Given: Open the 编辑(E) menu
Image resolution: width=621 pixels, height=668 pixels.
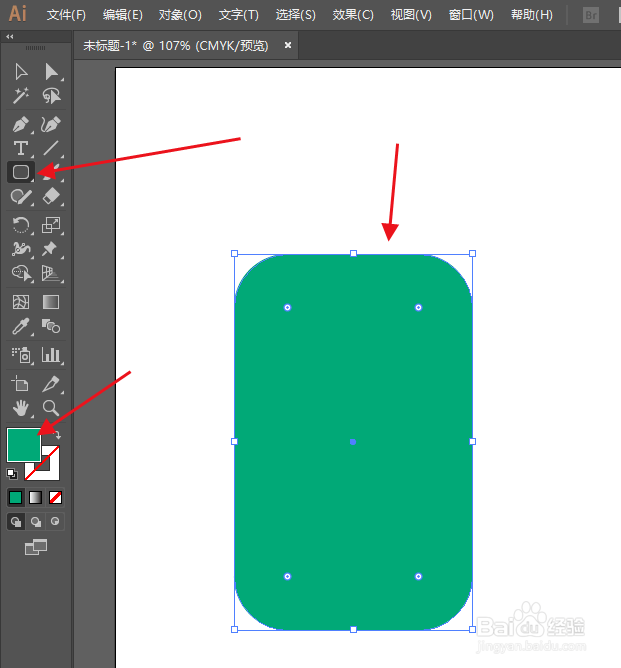Looking at the screenshot, I should click(x=123, y=15).
